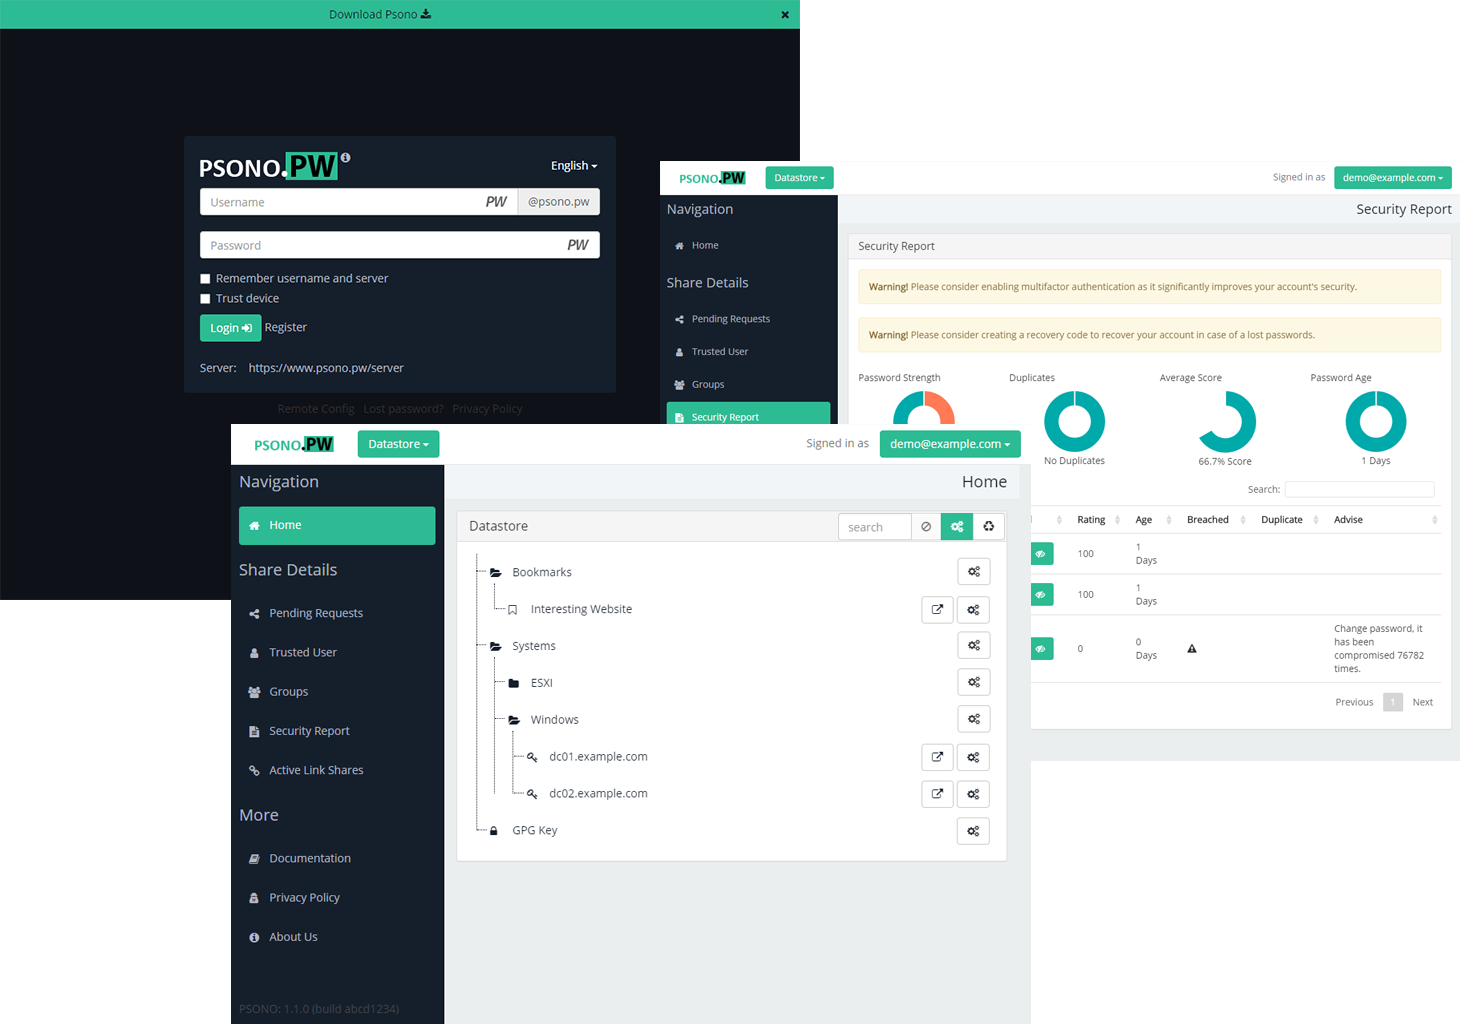Open Datastore dropdown in Security Report window
Viewport: 1460px width, 1024px height.
[799, 178]
